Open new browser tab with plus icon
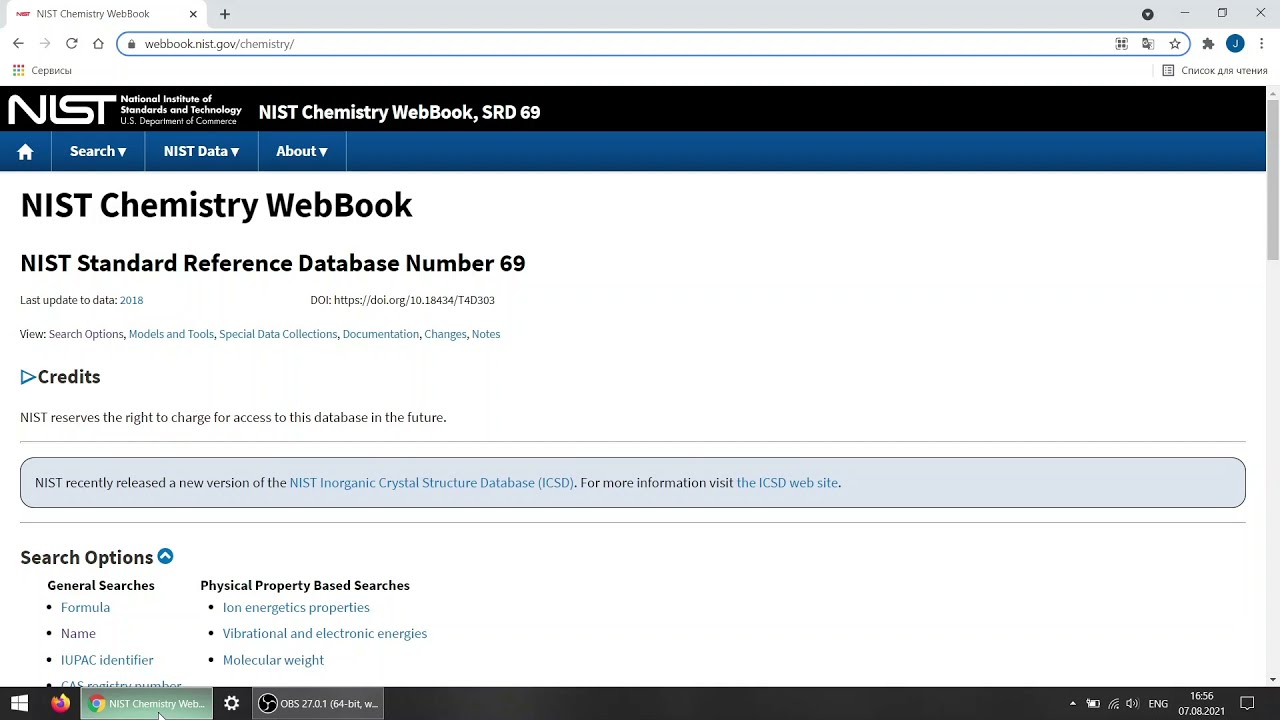 225,14
